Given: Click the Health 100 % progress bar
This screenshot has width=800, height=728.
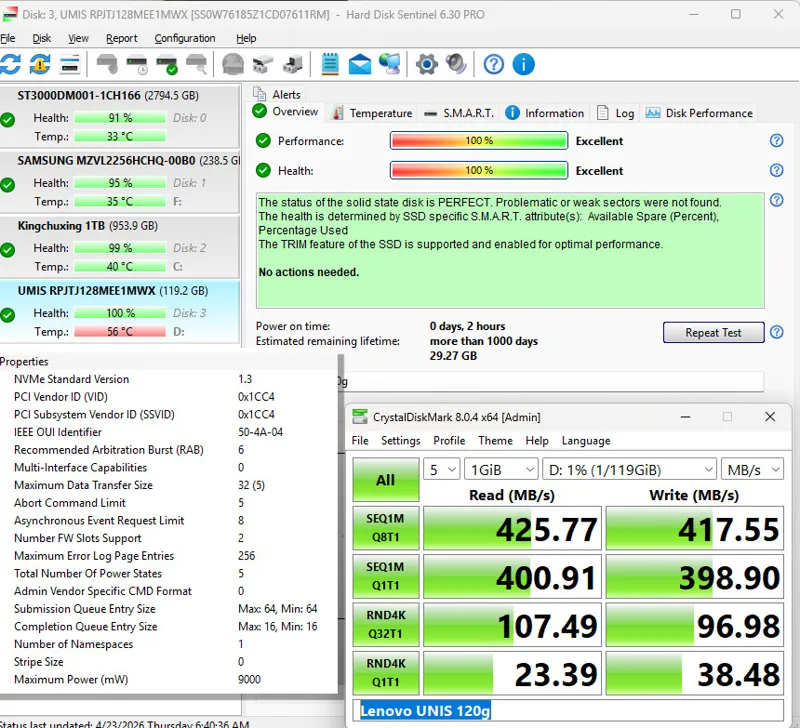Looking at the screenshot, I should tap(479, 170).
